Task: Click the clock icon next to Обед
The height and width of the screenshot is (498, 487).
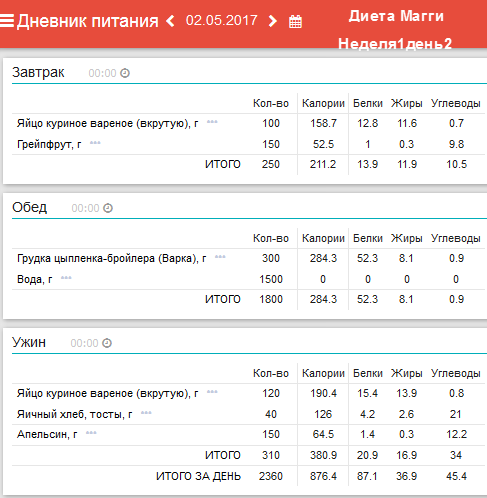Action: tap(108, 208)
